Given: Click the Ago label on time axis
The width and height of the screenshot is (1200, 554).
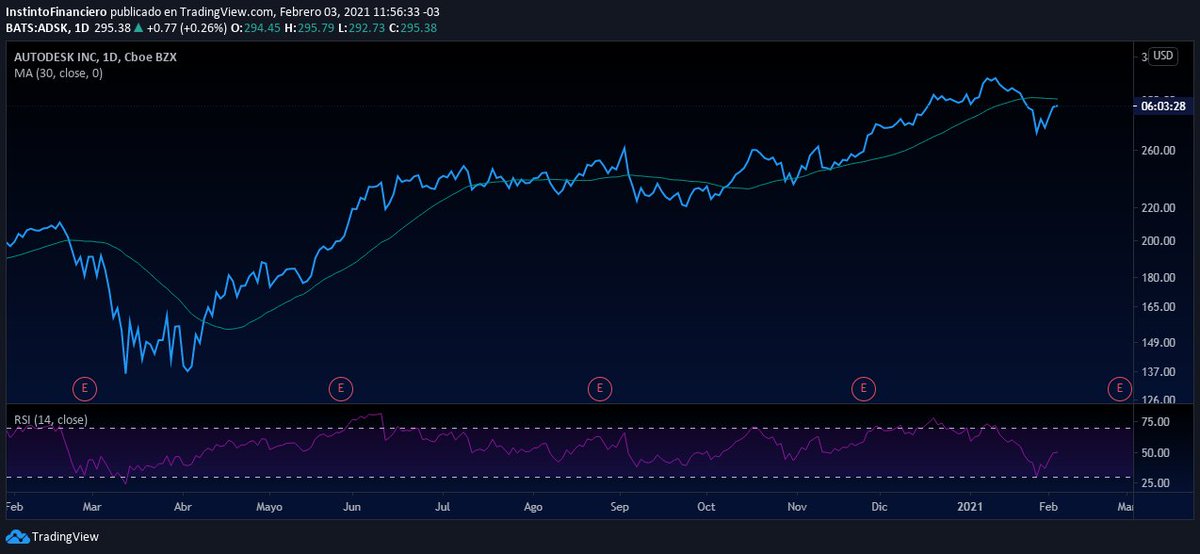Looking at the screenshot, I should click(x=533, y=508).
